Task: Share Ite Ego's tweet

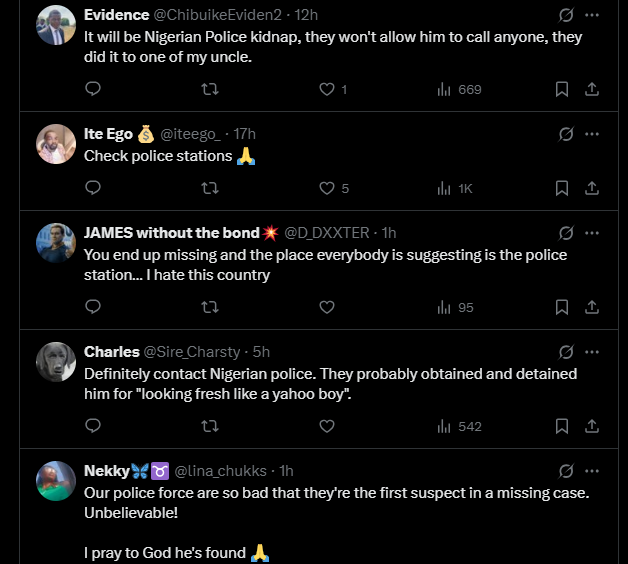Action: [x=591, y=188]
